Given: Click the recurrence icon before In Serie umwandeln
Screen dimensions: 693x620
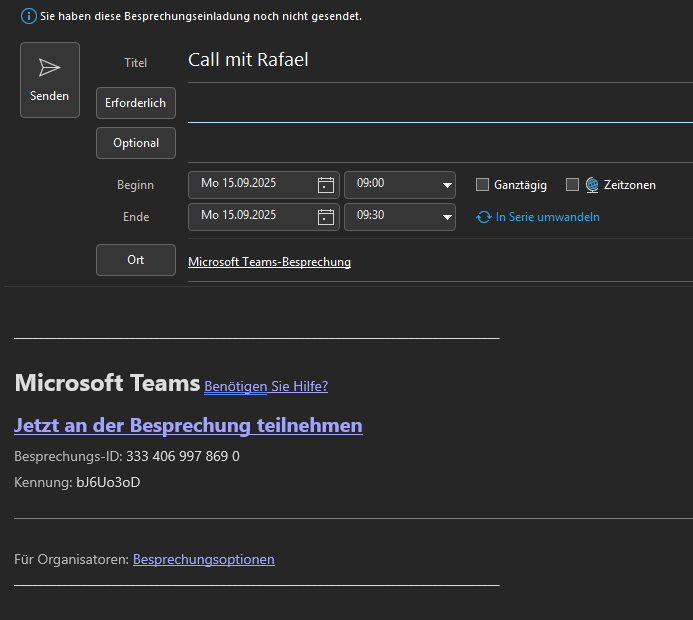Looking at the screenshot, I should [484, 217].
